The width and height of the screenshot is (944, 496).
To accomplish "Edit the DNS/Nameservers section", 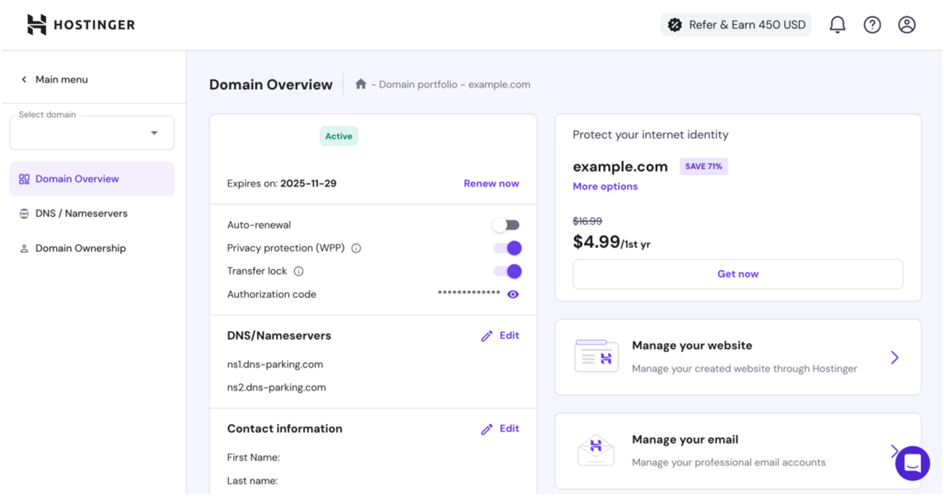I will (500, 336).
